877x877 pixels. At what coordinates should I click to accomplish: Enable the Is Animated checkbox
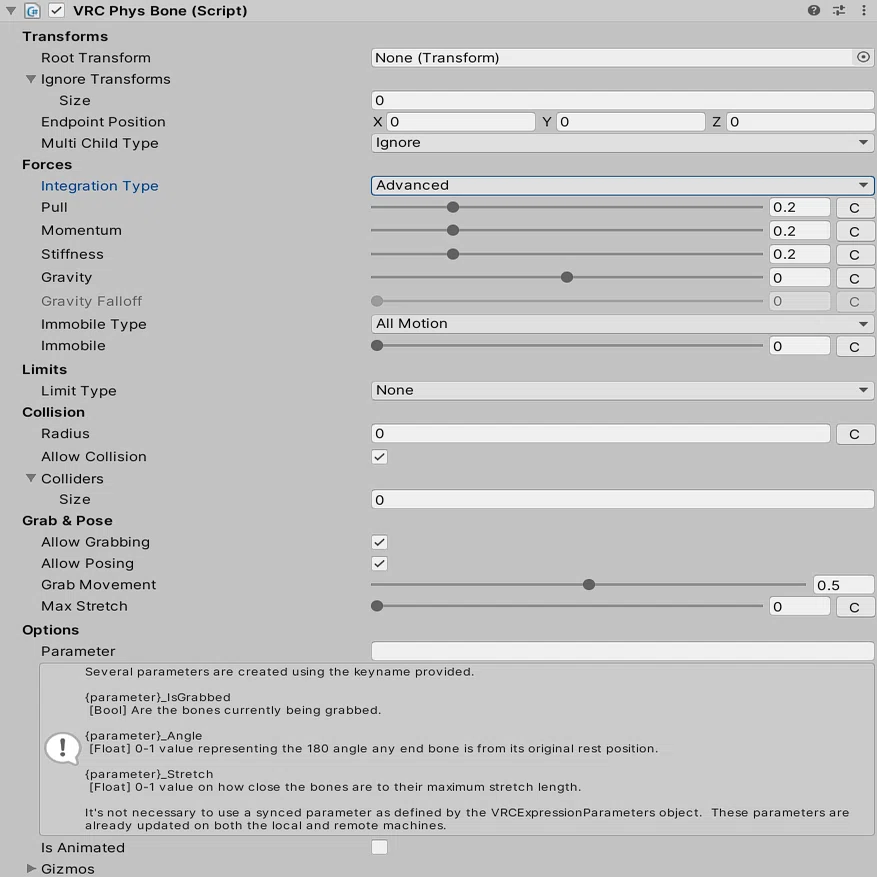click(x=379, y=847)
